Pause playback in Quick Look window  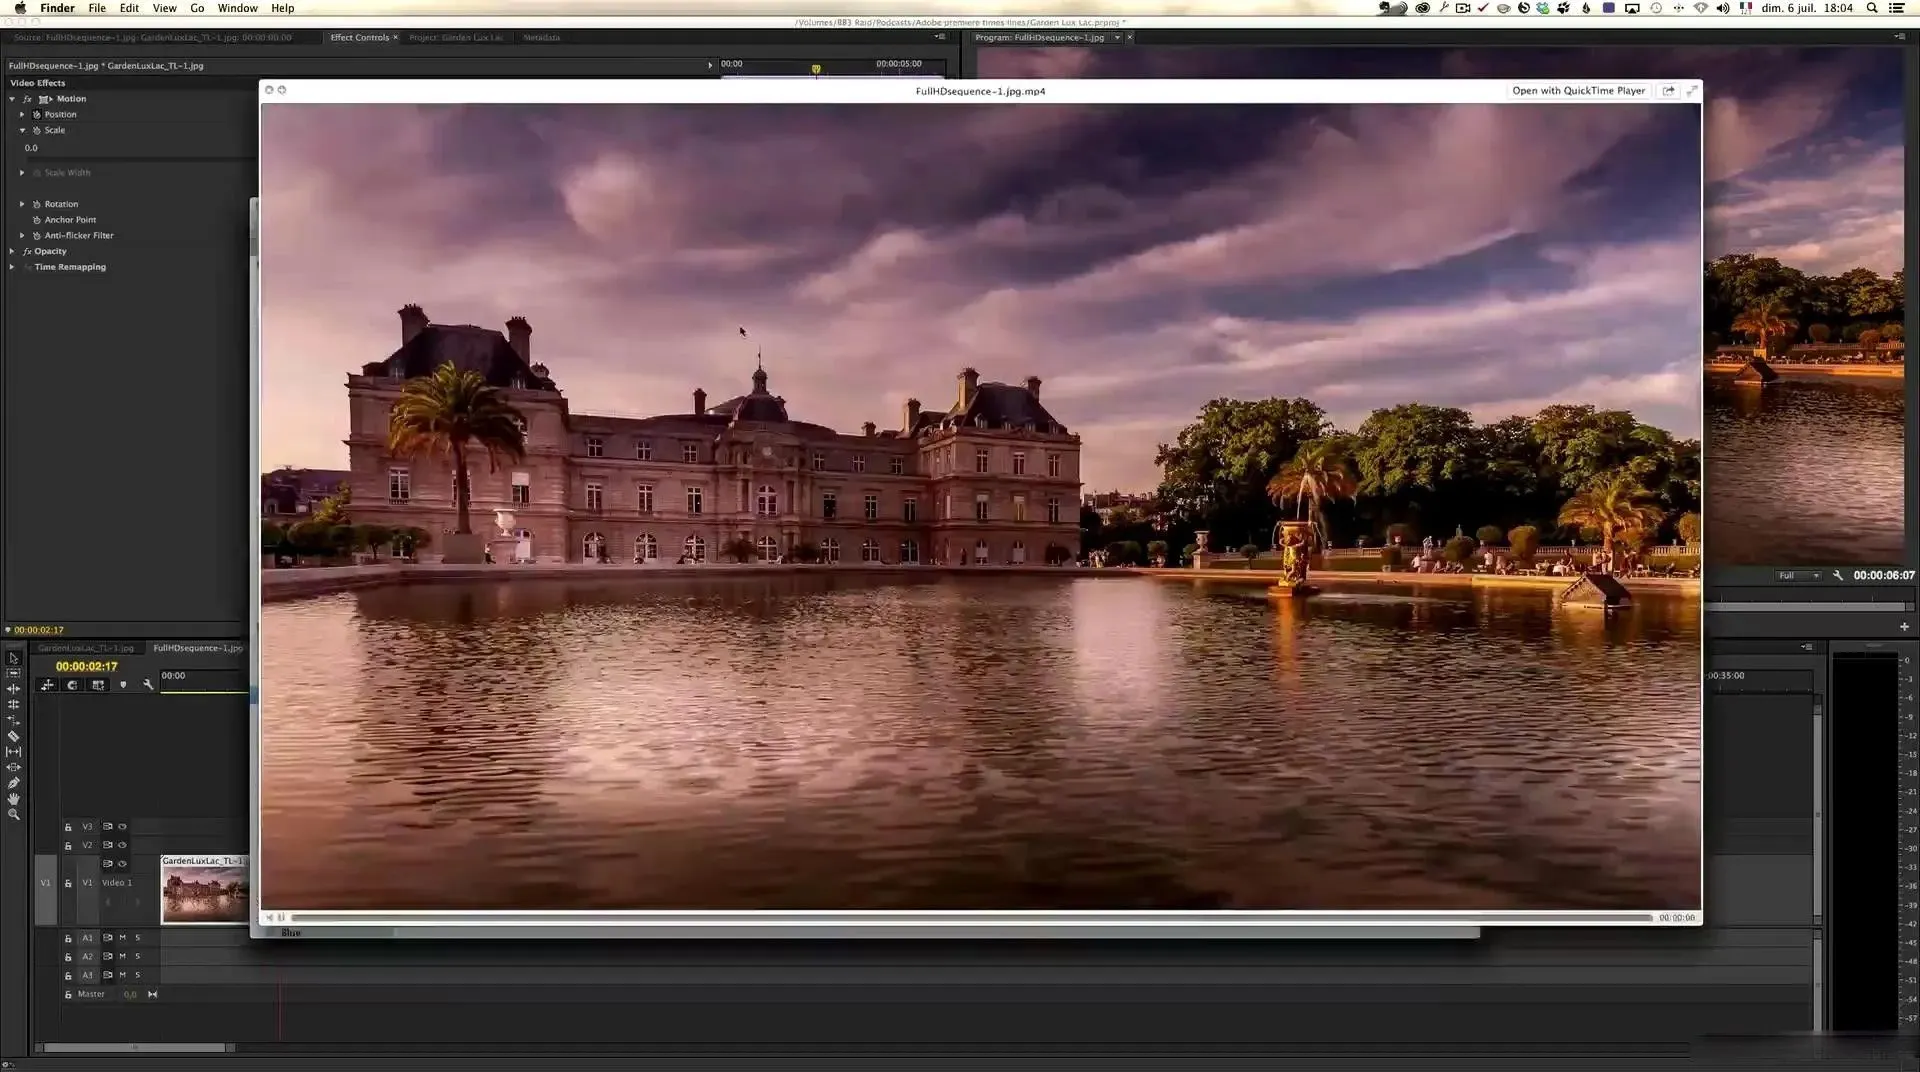pos(281,918)
